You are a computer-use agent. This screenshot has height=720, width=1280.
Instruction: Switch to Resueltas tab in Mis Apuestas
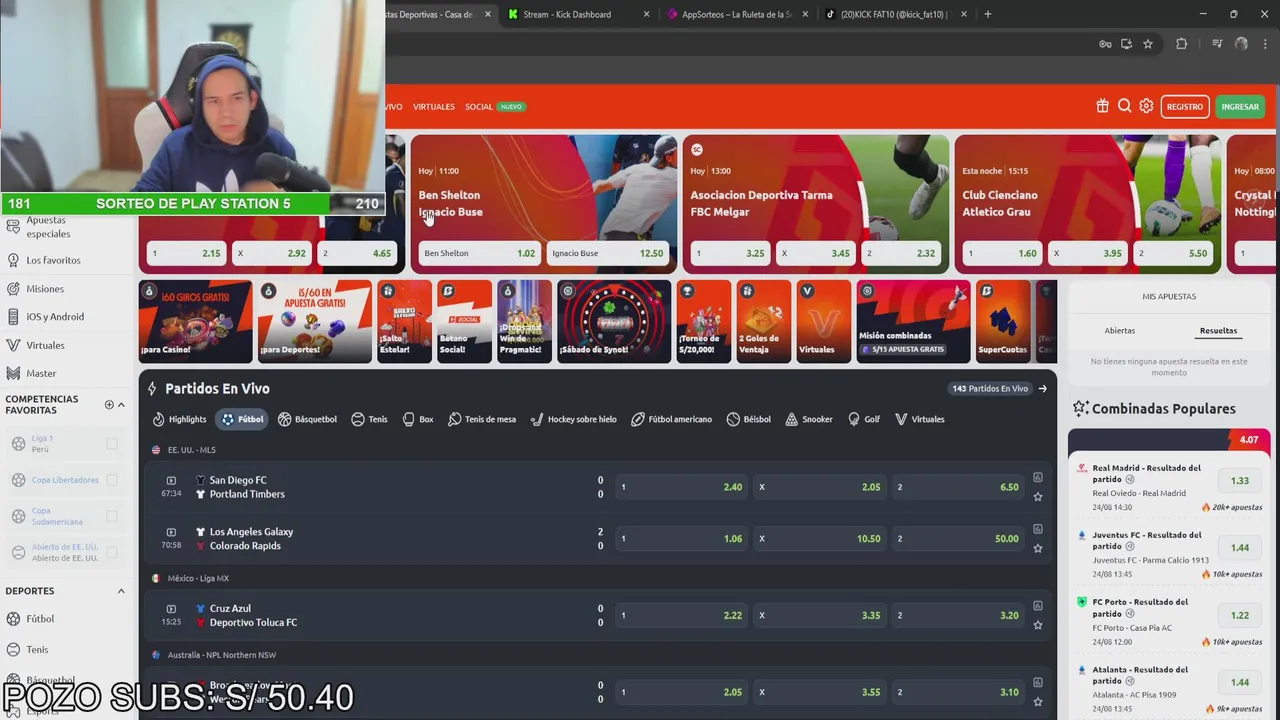coord(1218,330)
